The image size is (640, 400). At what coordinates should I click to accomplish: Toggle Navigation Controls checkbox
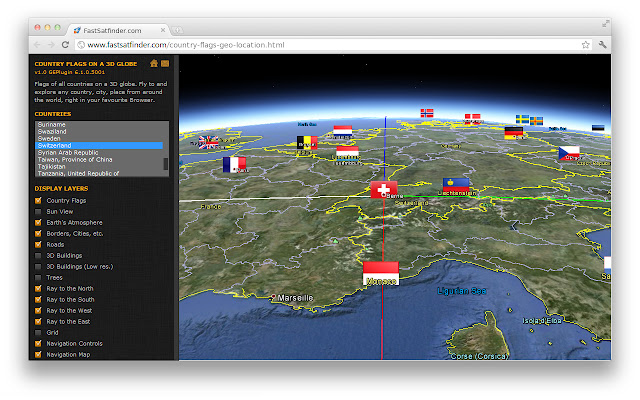38,344
